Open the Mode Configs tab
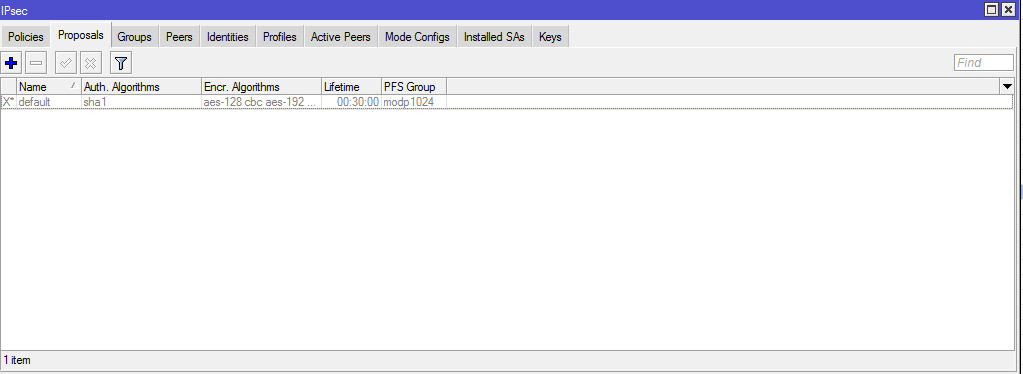This screenshot has width=1023, height=374. tap(418, 37)
